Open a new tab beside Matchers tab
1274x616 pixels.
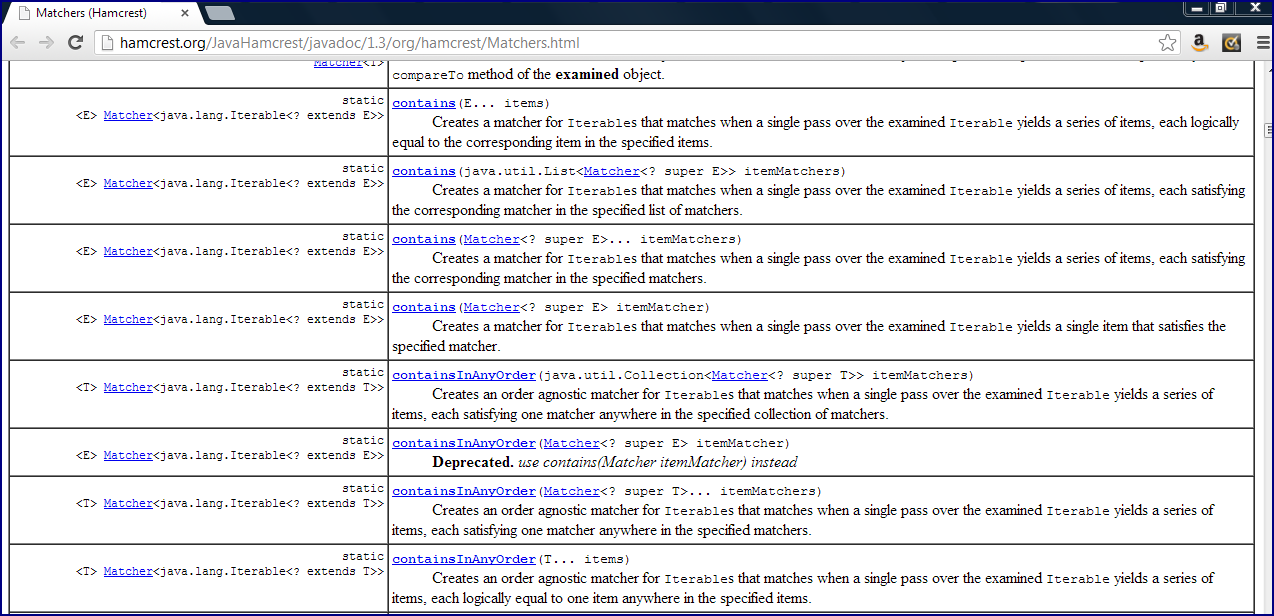219,13
